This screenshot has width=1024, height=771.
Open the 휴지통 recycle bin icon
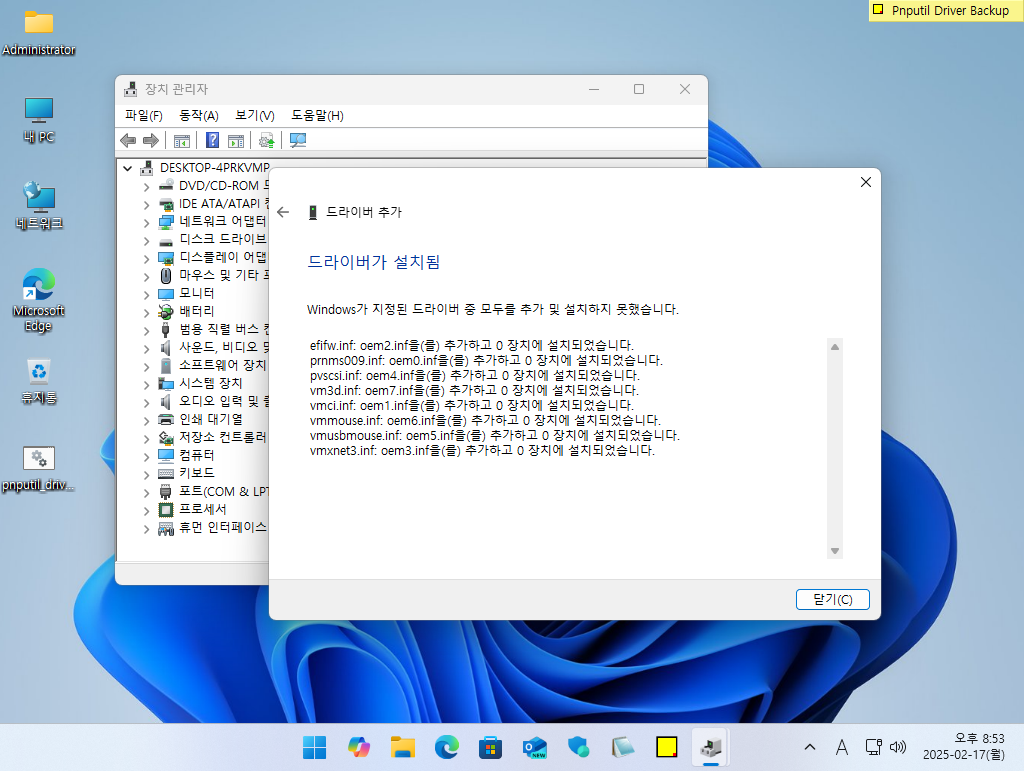39,381
